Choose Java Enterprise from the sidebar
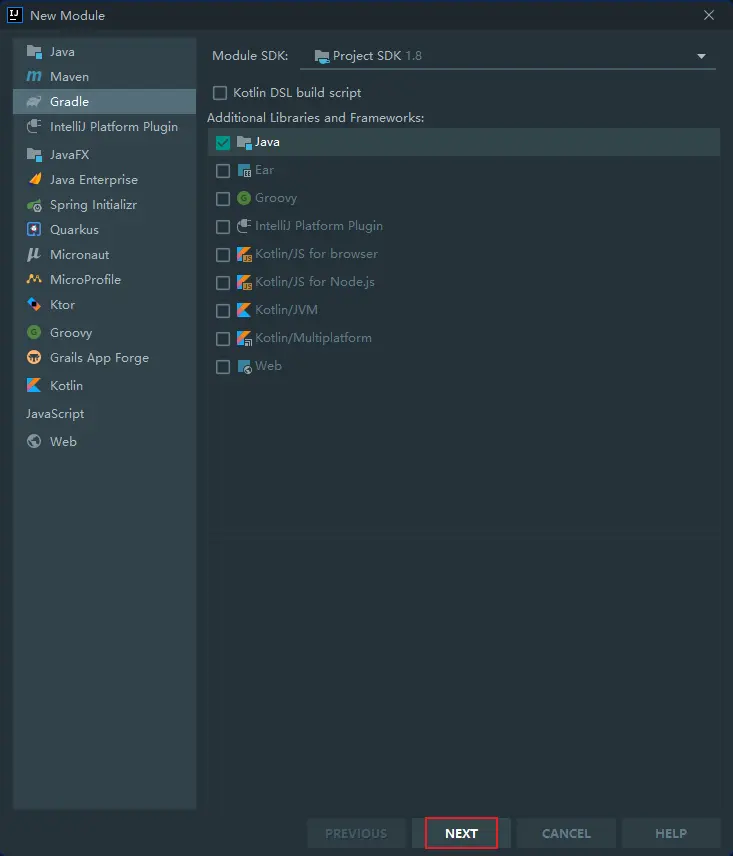The width and height of the screenshot is (733, 856). point(93,180)
